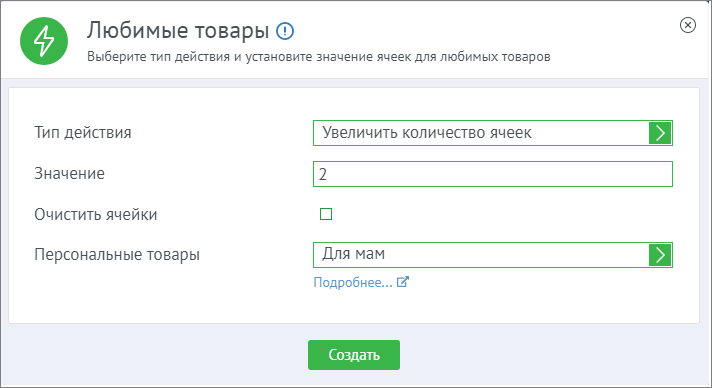Click the green lightning bolt icon
Viewport: 712px width, 388px height.
(44, 41)
